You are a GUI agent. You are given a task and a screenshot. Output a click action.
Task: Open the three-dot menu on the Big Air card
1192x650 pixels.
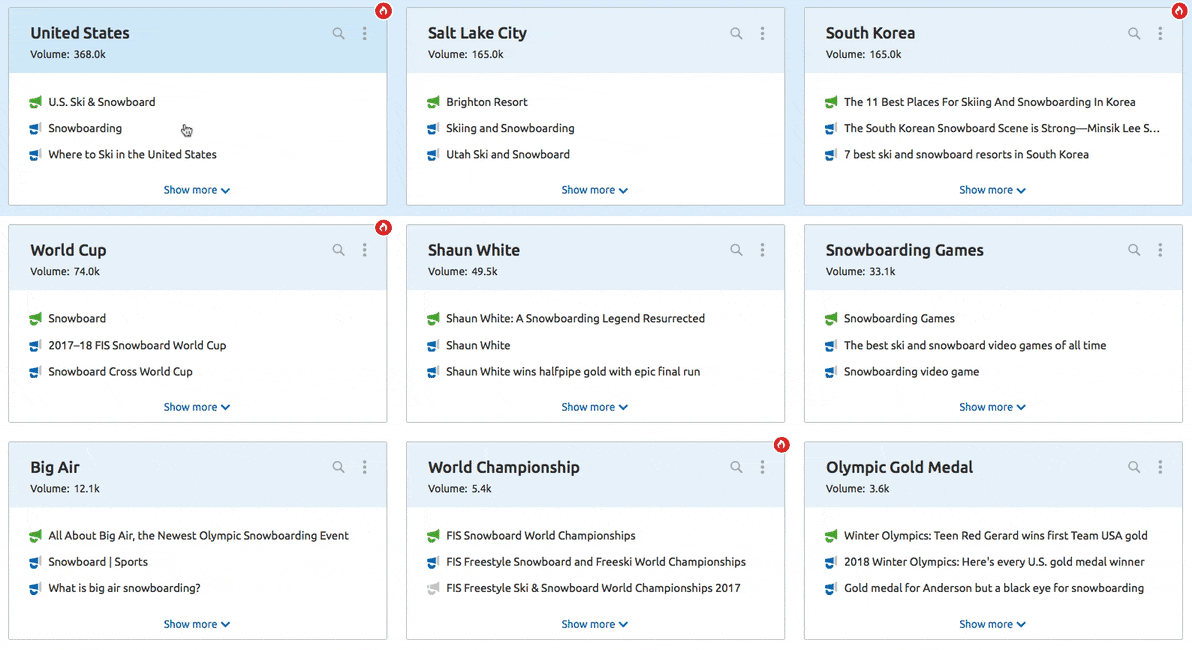point(364,466)
